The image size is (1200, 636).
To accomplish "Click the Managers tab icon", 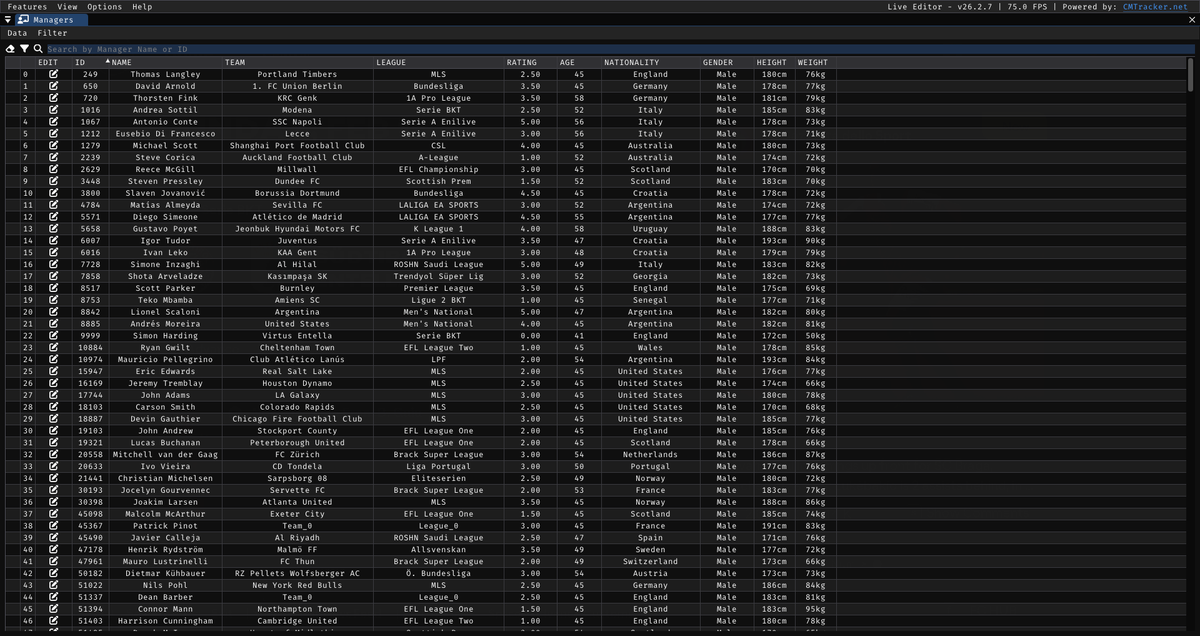I will [23, 19].
